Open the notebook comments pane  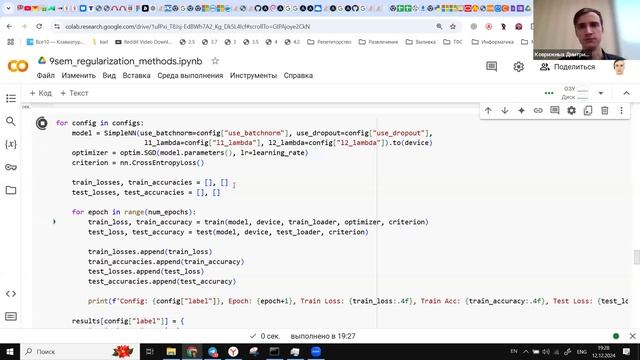pyautogui.click(x=491, y=67)
